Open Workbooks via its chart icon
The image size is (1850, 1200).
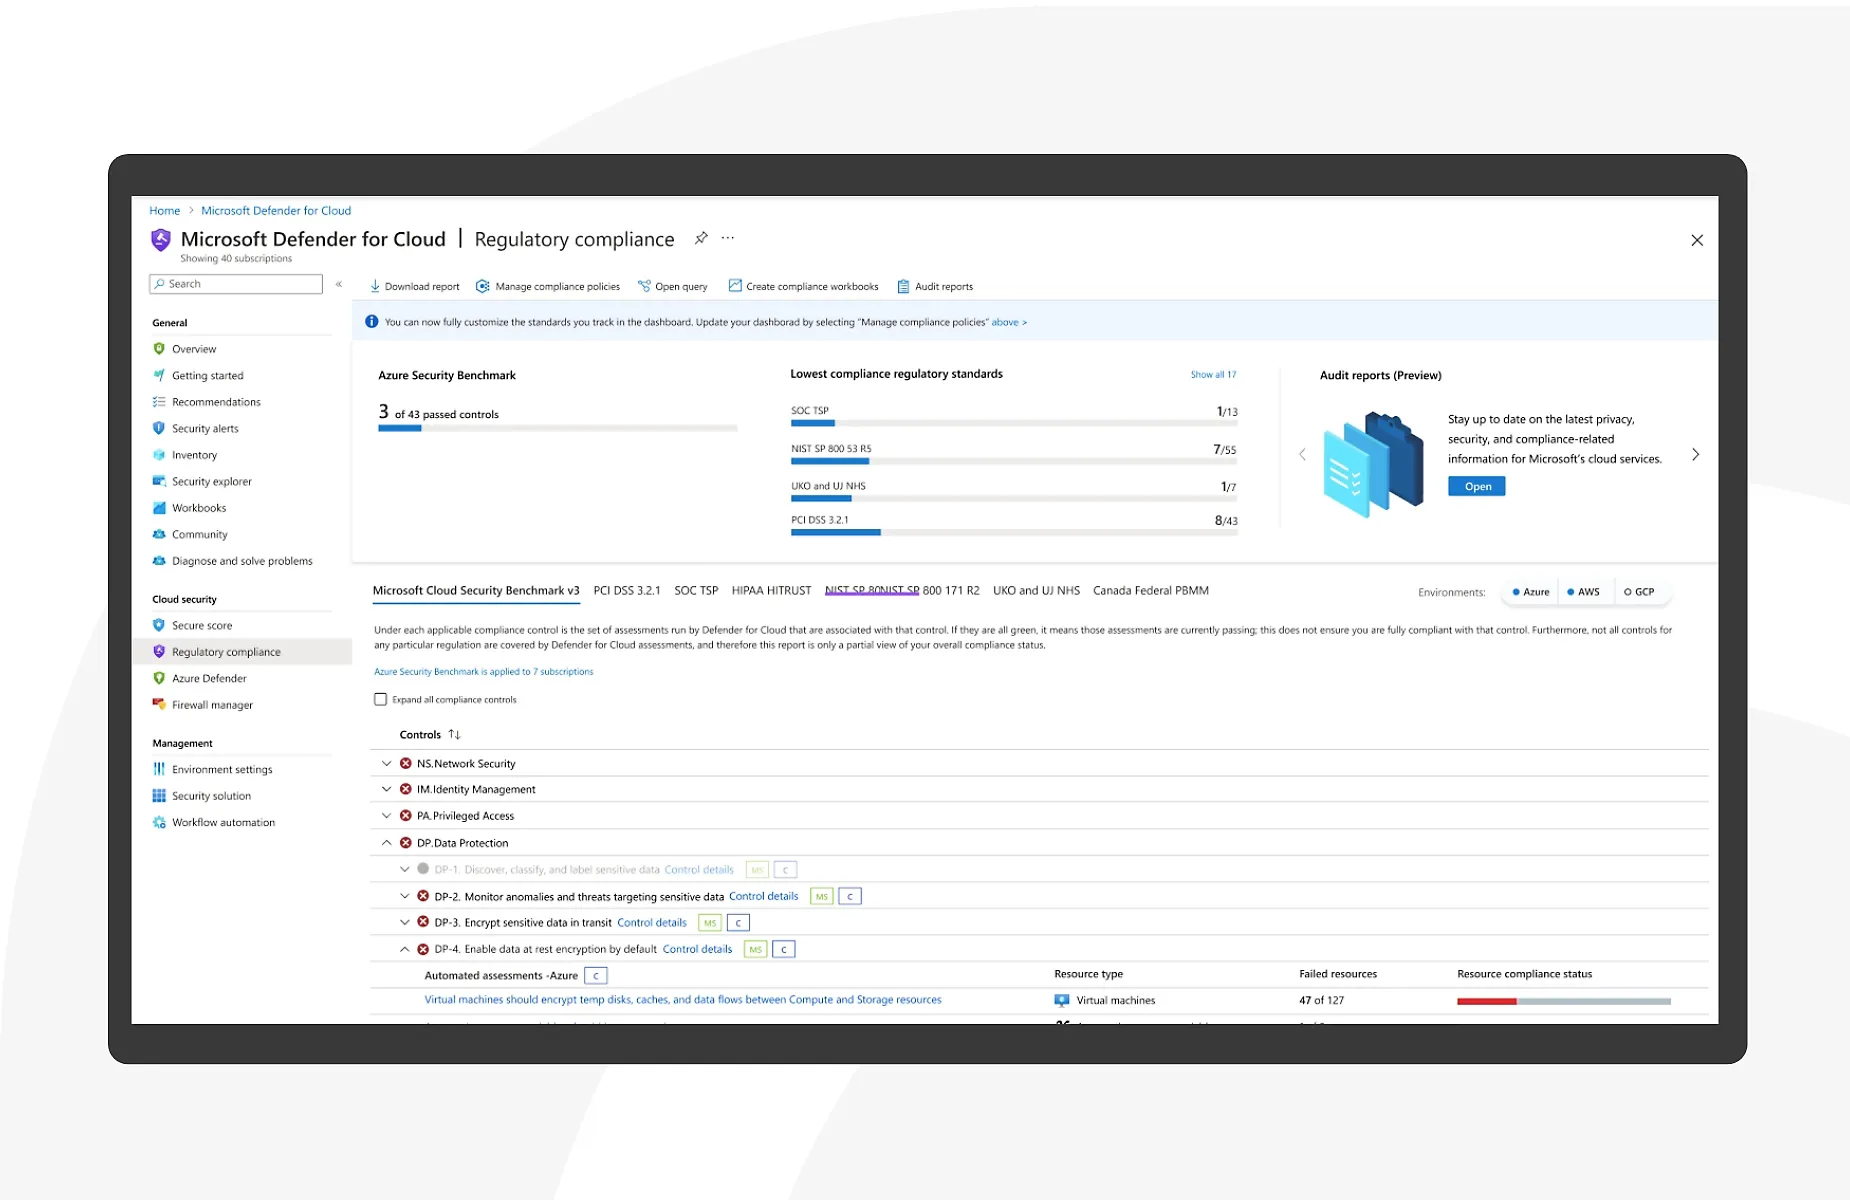point(159,508)
